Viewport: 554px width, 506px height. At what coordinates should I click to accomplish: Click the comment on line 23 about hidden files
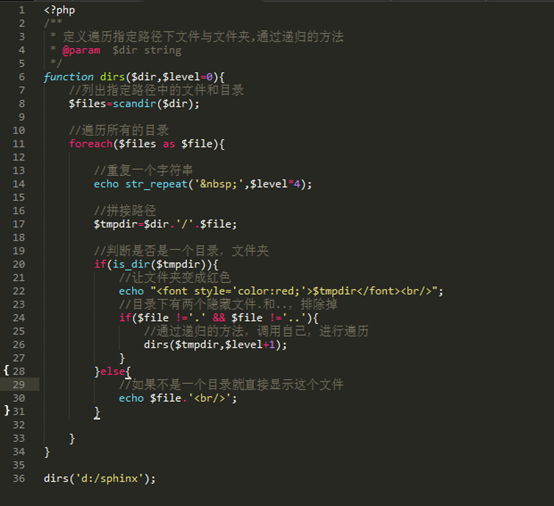228,305
